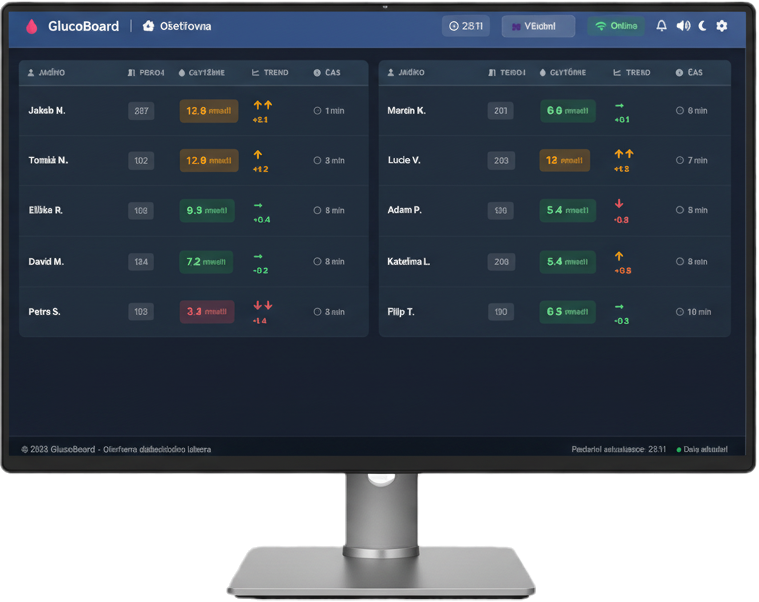Mute sound with the speaker icon
This screenshot has width=759, height=602.
click(683, 26)
